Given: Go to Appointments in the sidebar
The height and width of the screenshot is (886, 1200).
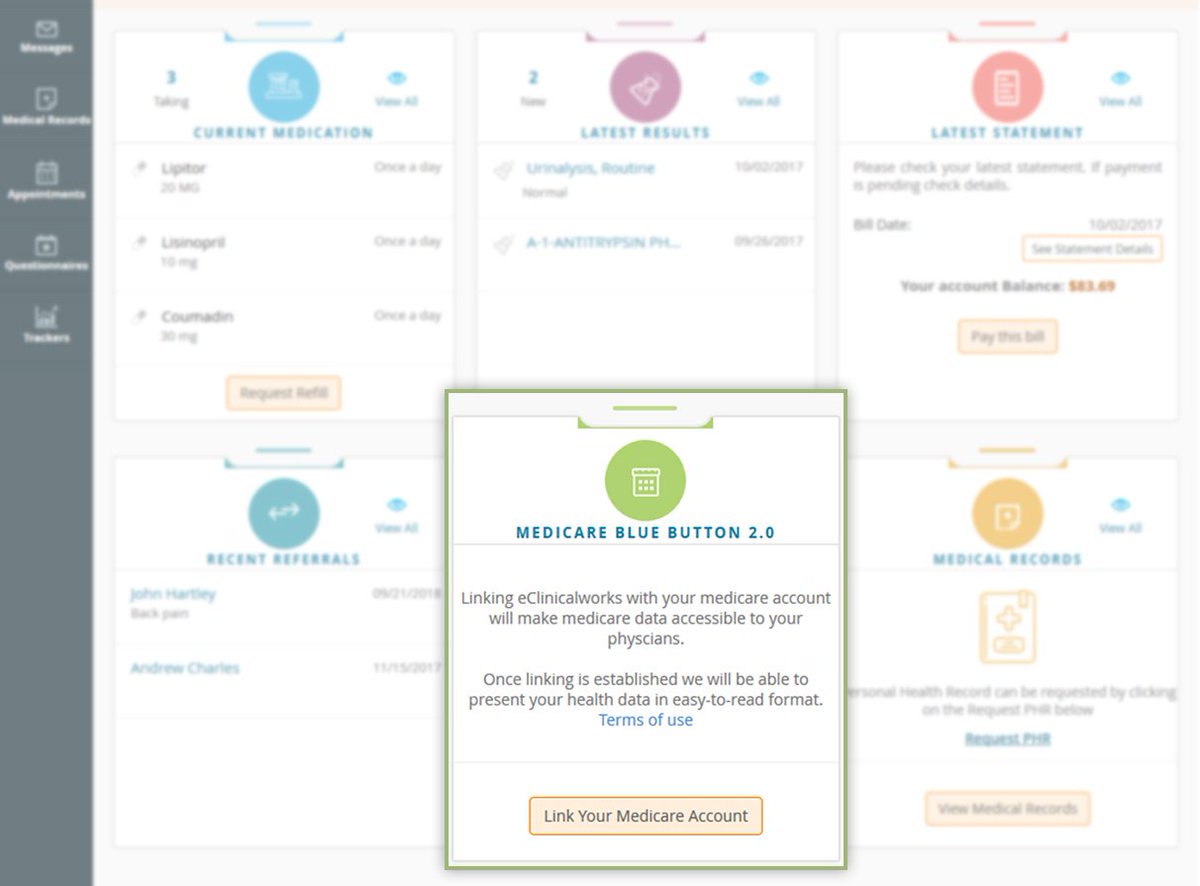Looking at the screenshot, I should (x=46, y=181).
